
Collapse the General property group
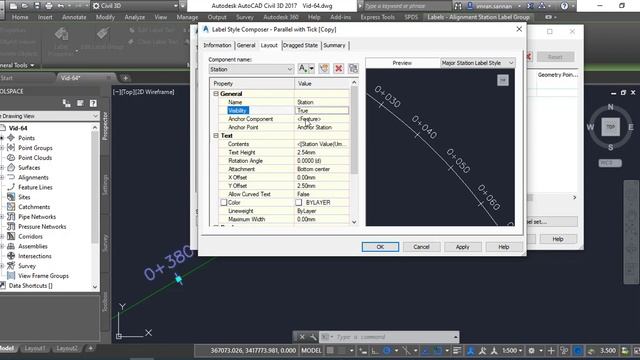click(x=216, y=93)
